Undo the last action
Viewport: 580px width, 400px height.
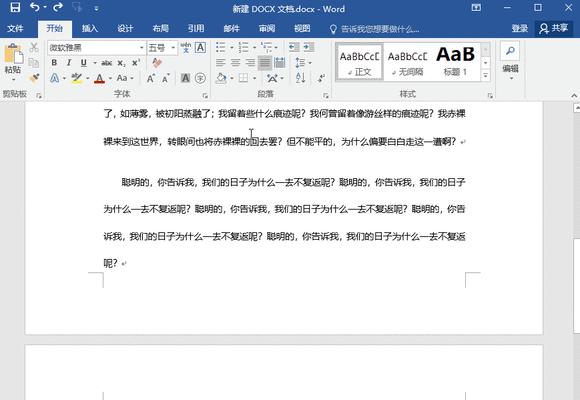tap(35, 8)
